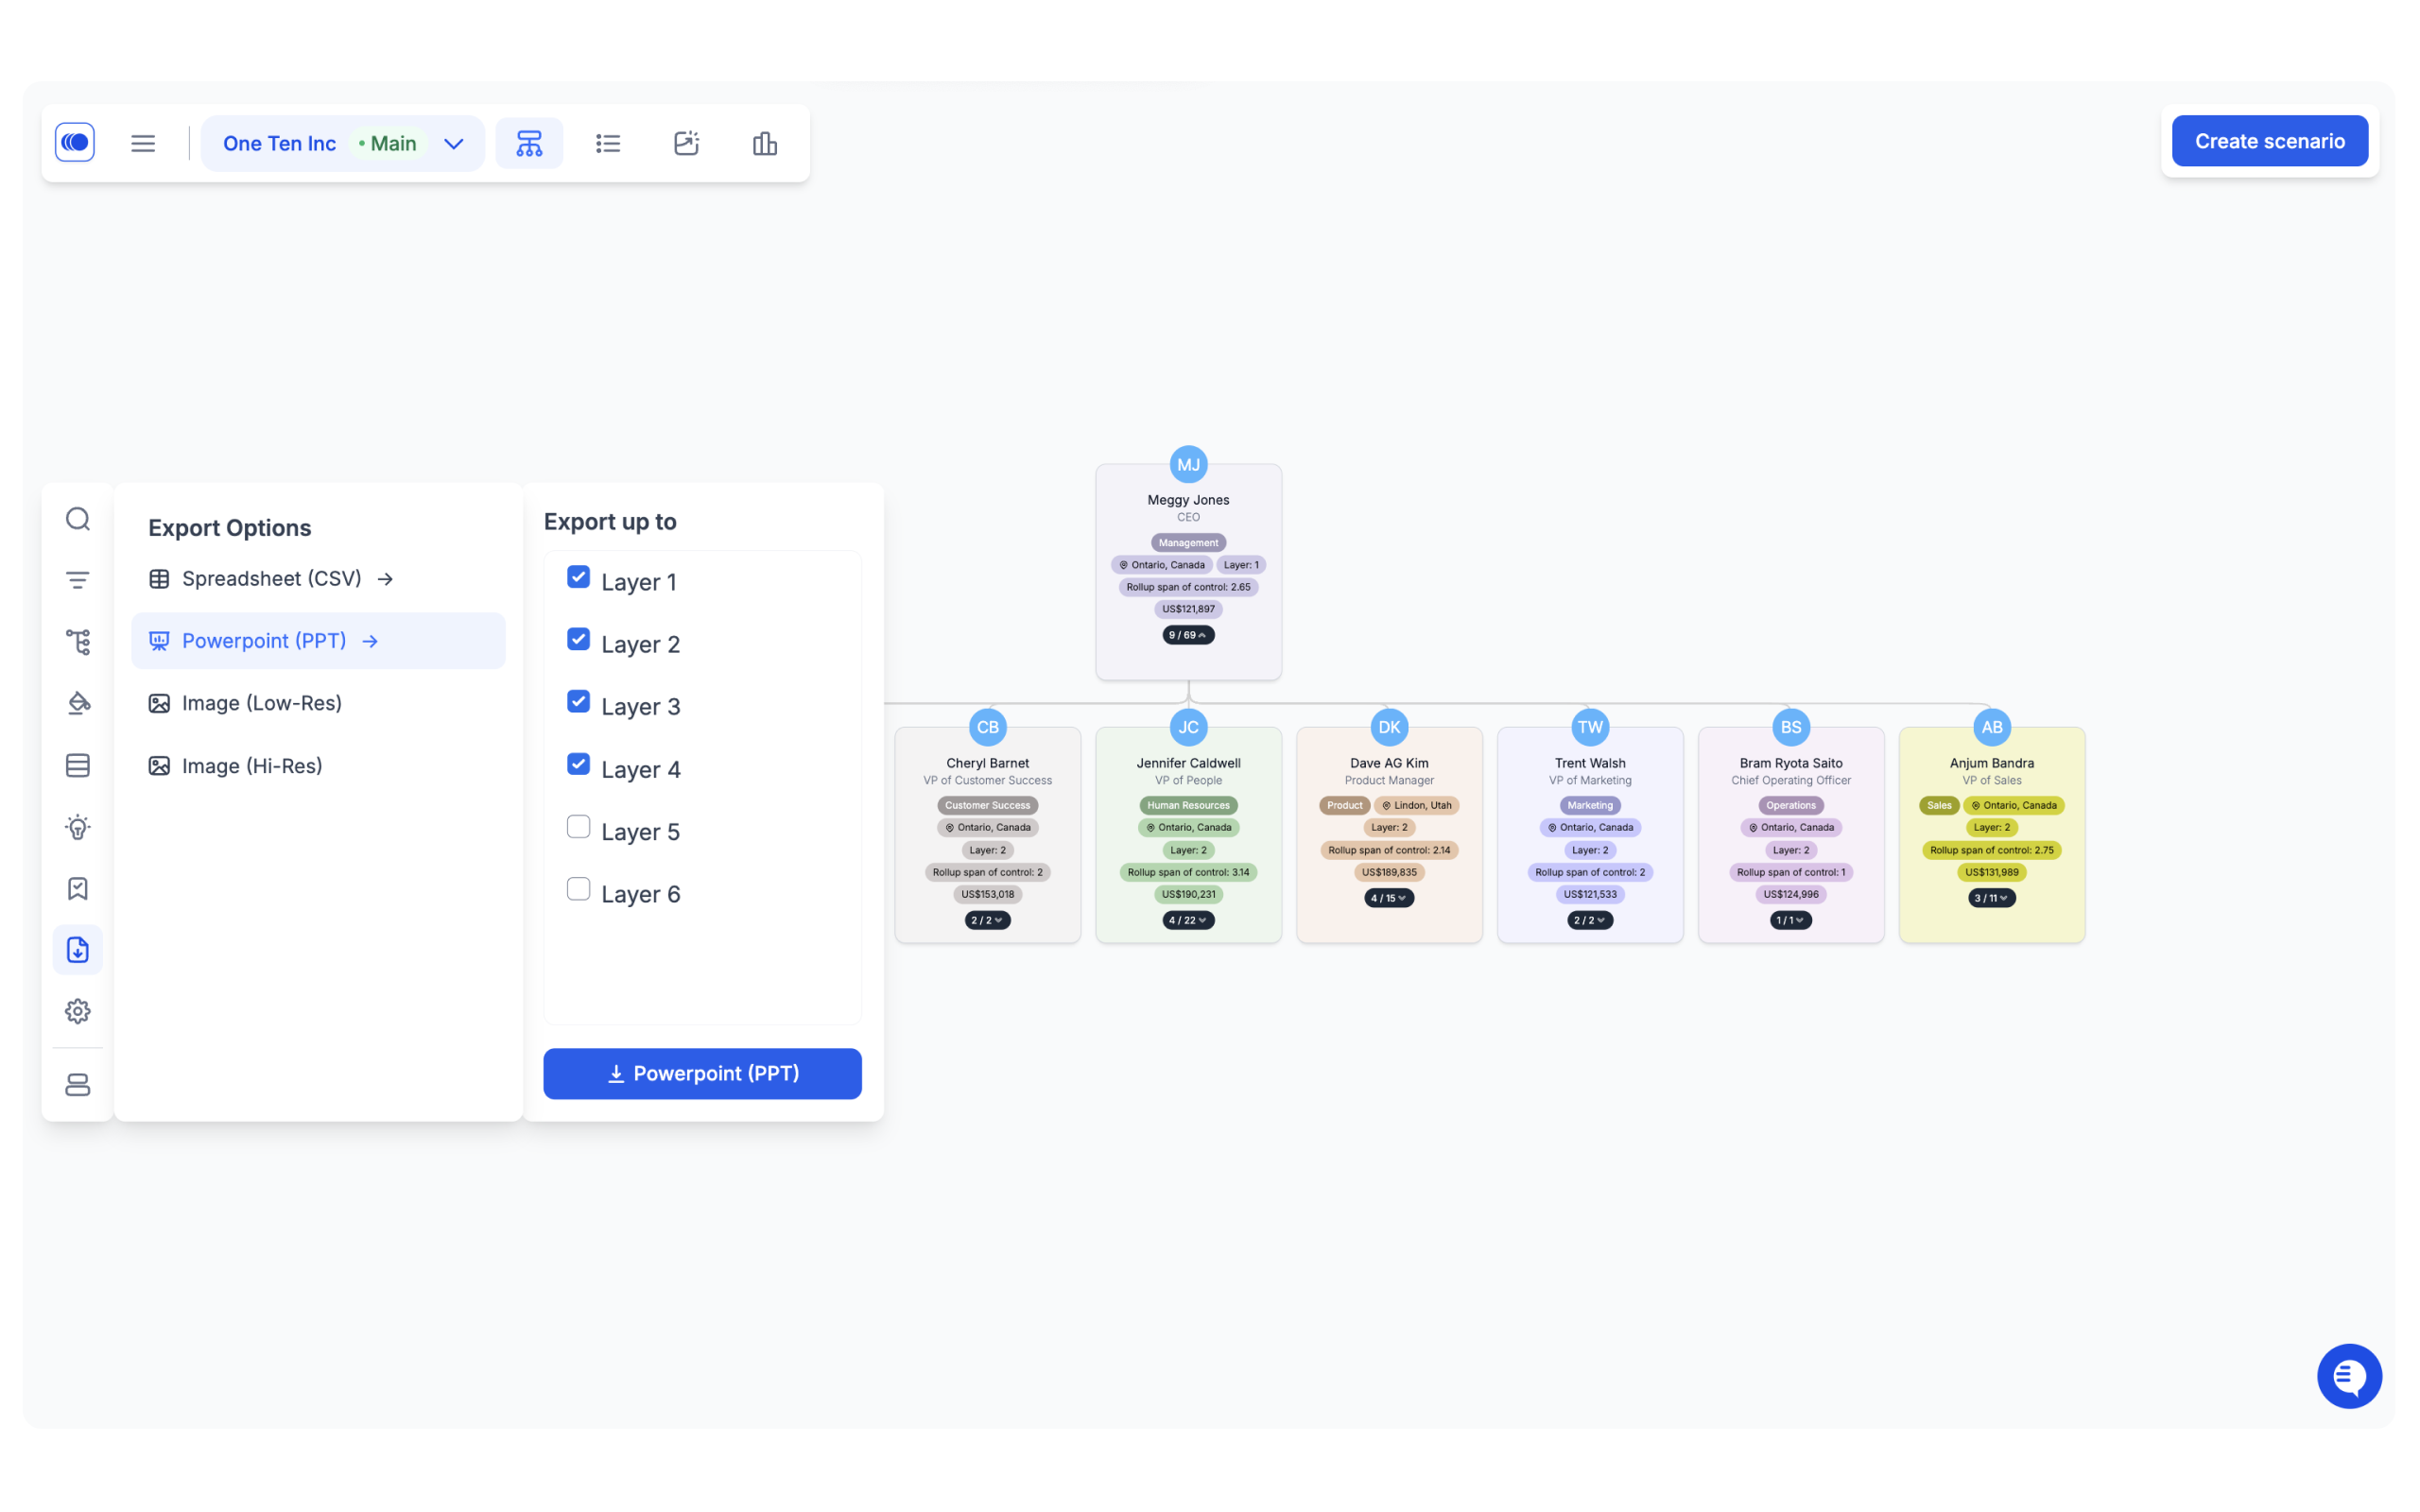This screenshot has width=2420, height=1512.
Task: Click the org chart hierarchy view icon
Action: tap(527, 143)
